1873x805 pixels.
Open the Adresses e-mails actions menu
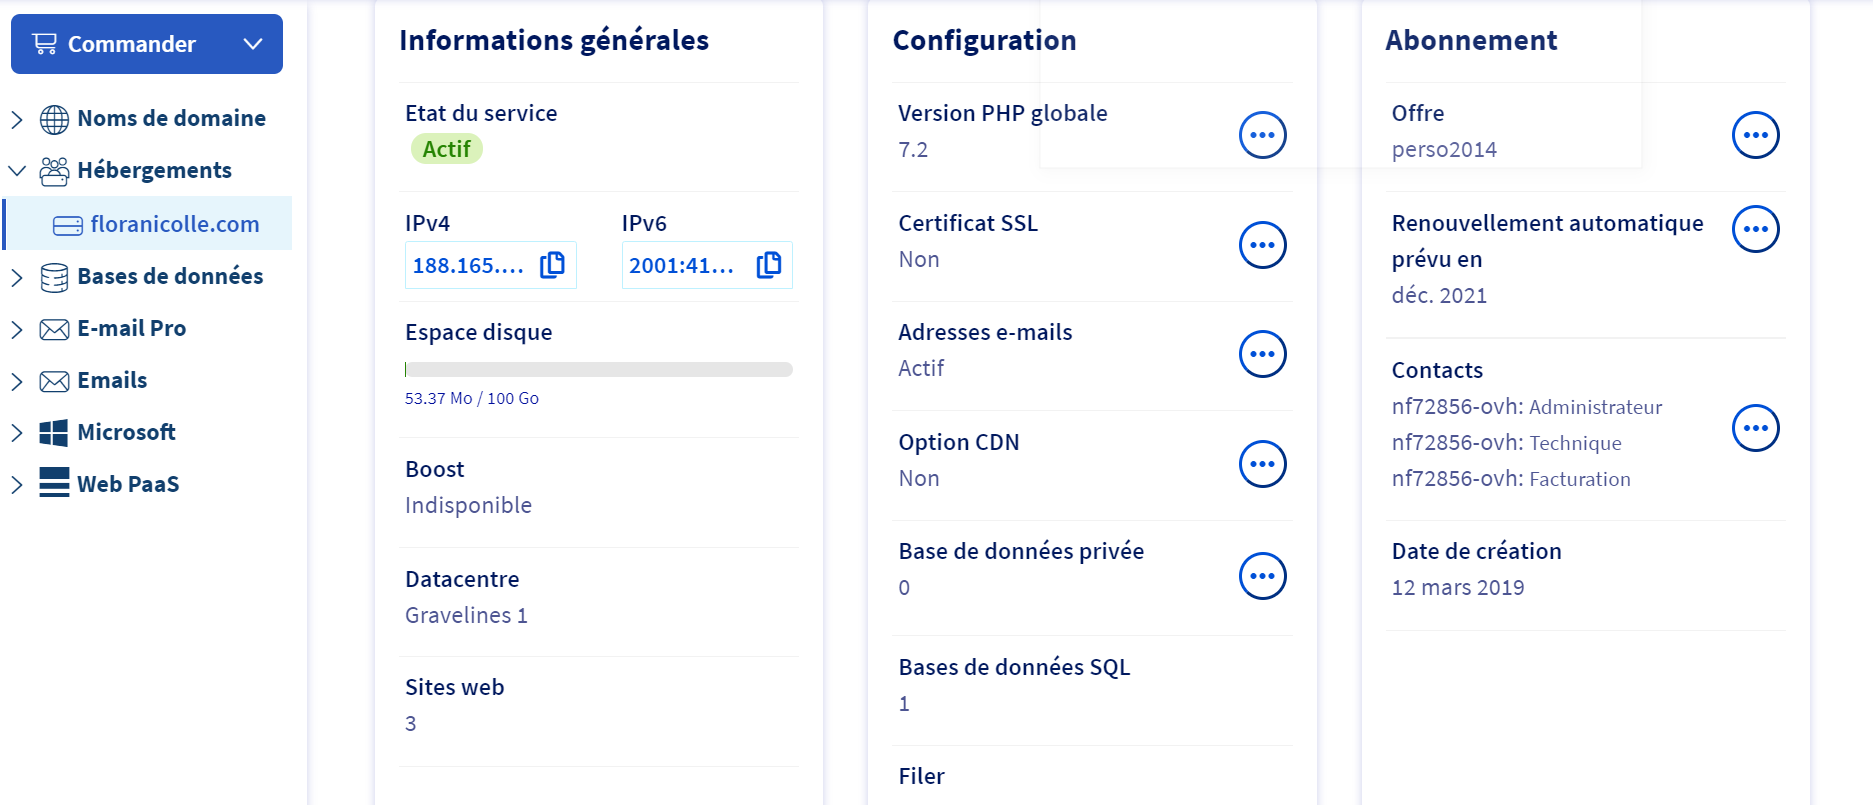1262,354
